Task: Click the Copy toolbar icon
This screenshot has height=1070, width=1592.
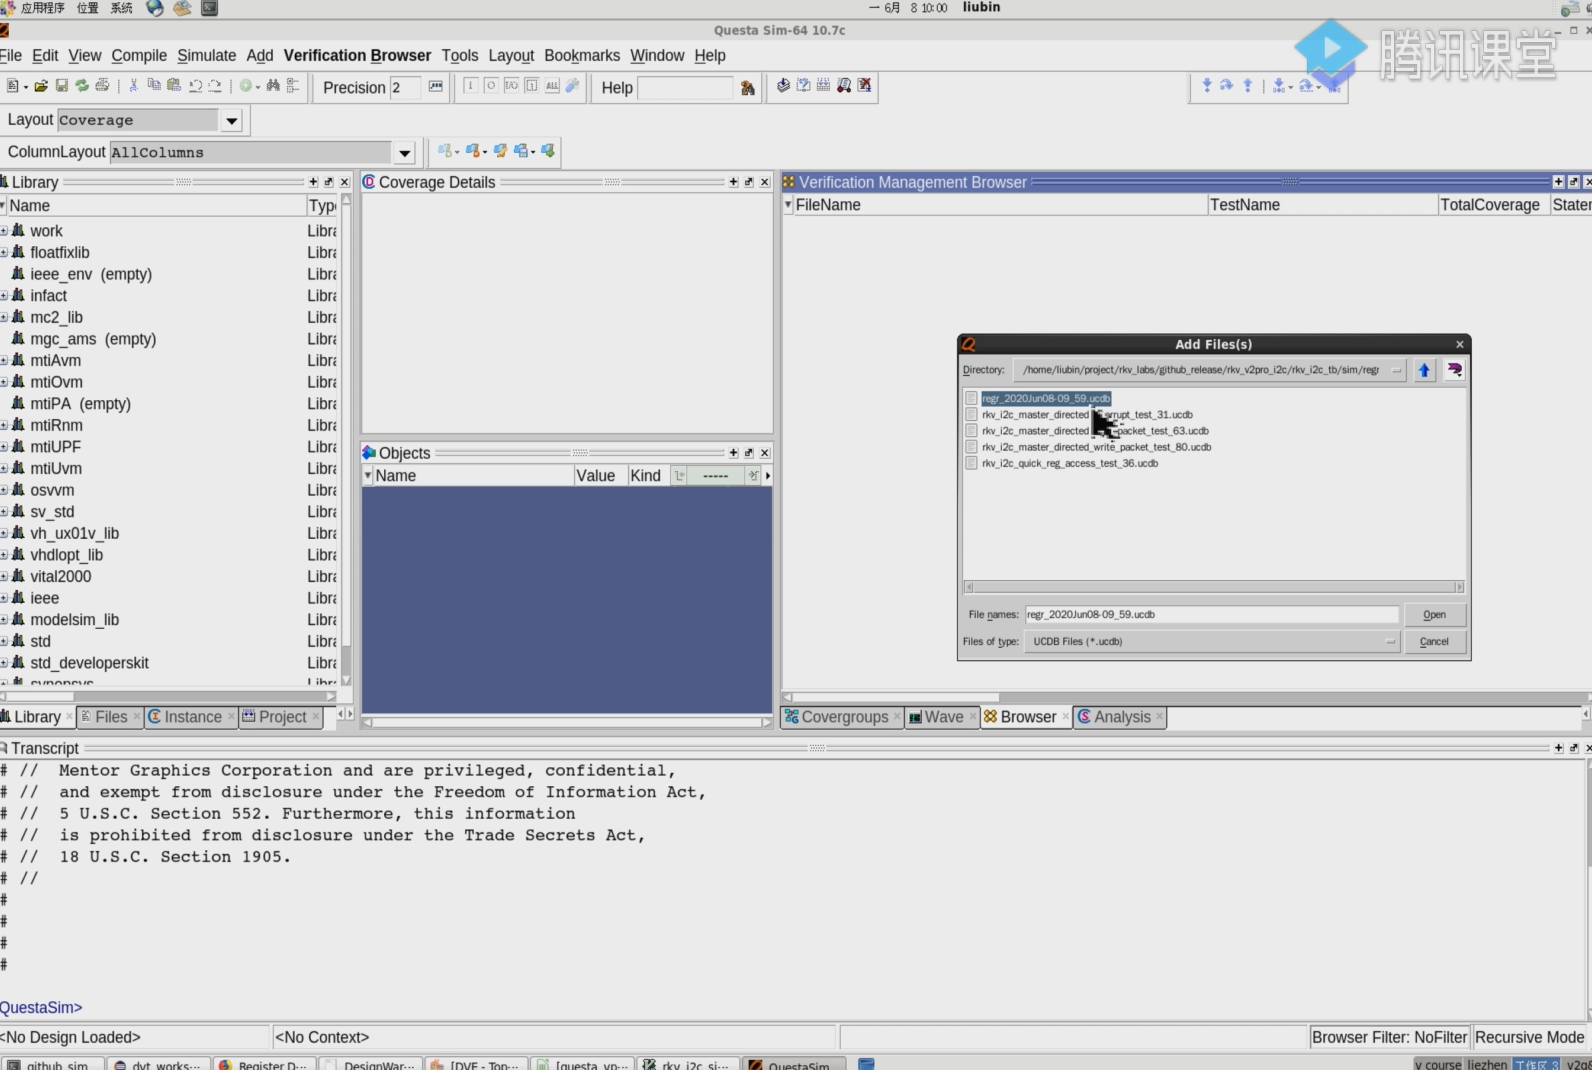Action: tap(154, 86)
